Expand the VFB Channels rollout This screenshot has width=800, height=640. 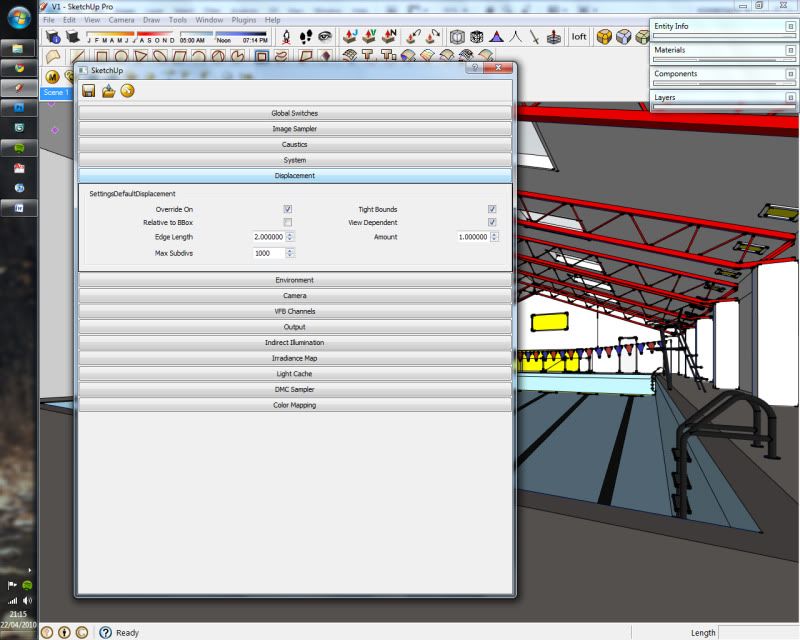coord(295,311)
